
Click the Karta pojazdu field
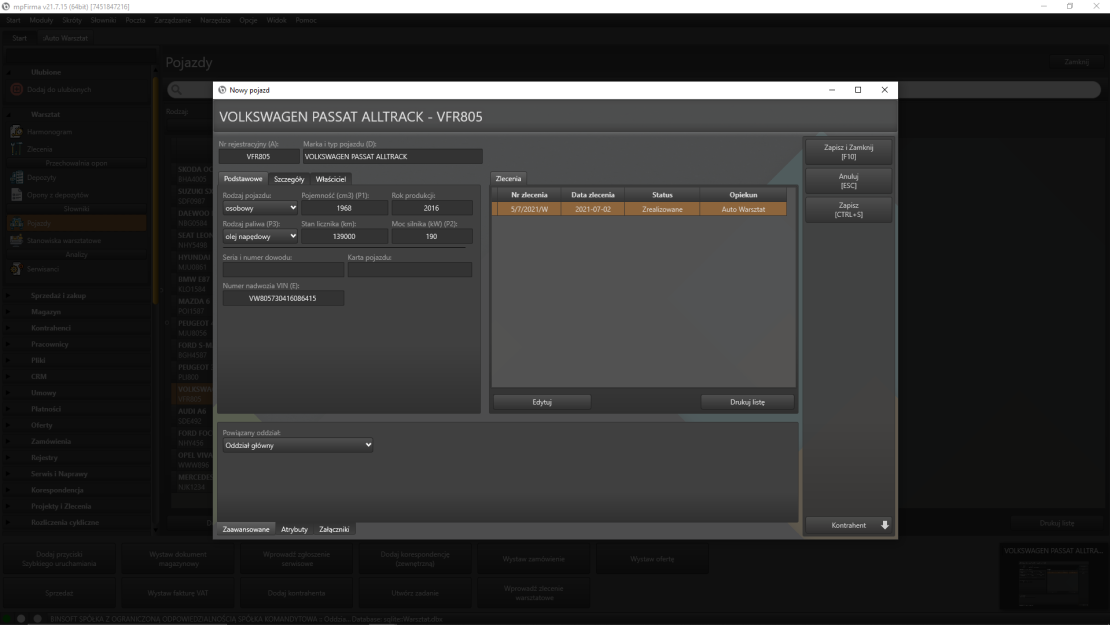409,270
